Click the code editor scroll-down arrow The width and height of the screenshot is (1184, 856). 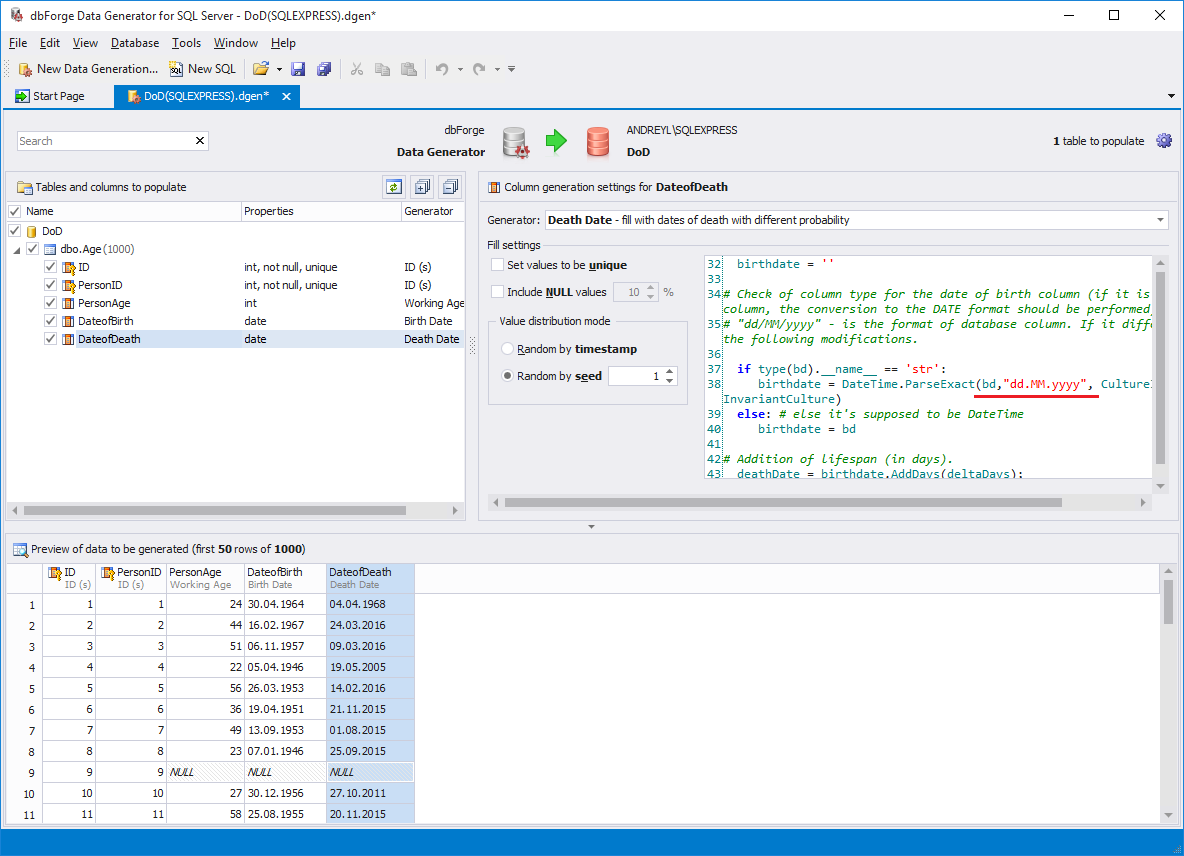pos(1161,486)
